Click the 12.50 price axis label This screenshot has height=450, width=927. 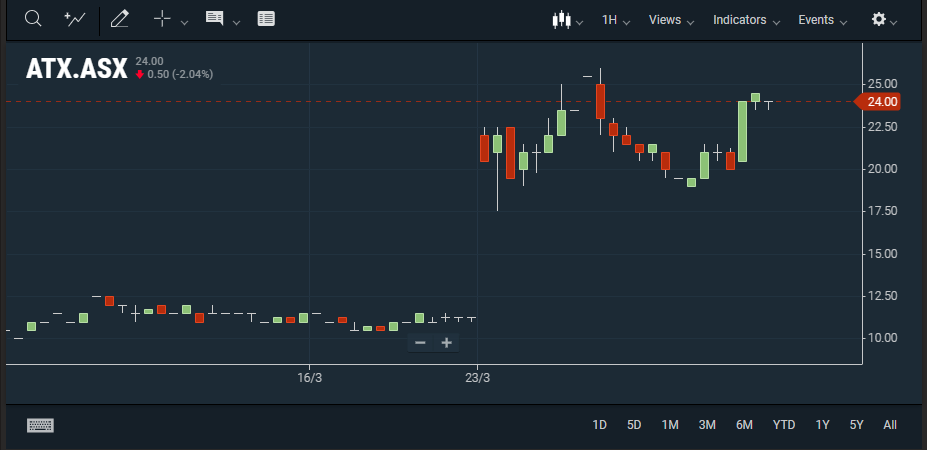coord(882,296)
